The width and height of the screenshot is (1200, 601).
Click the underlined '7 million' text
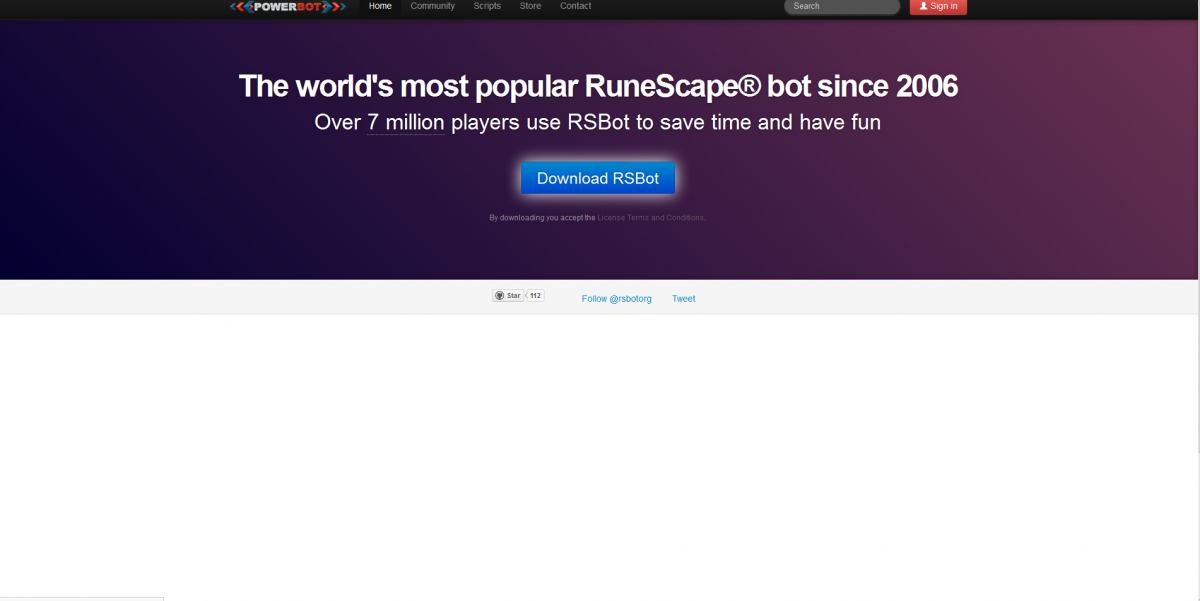click(405, 123)
